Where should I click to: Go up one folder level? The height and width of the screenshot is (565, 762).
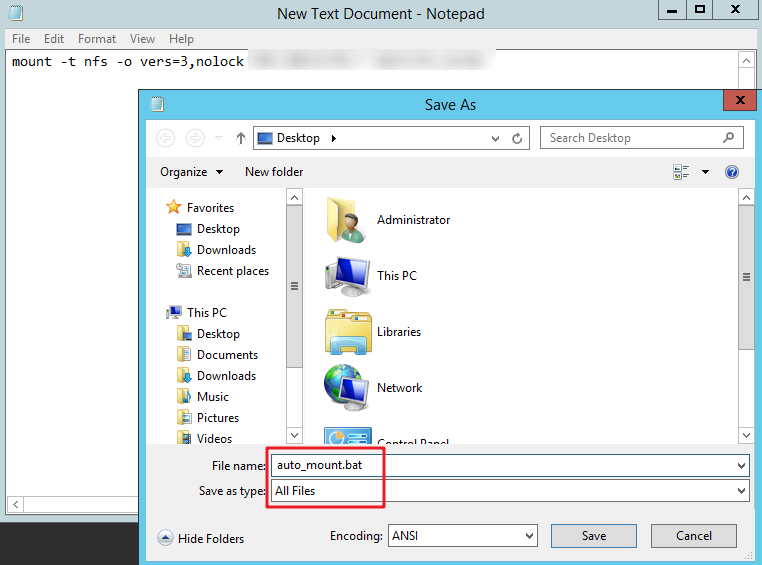click(241, 138)
